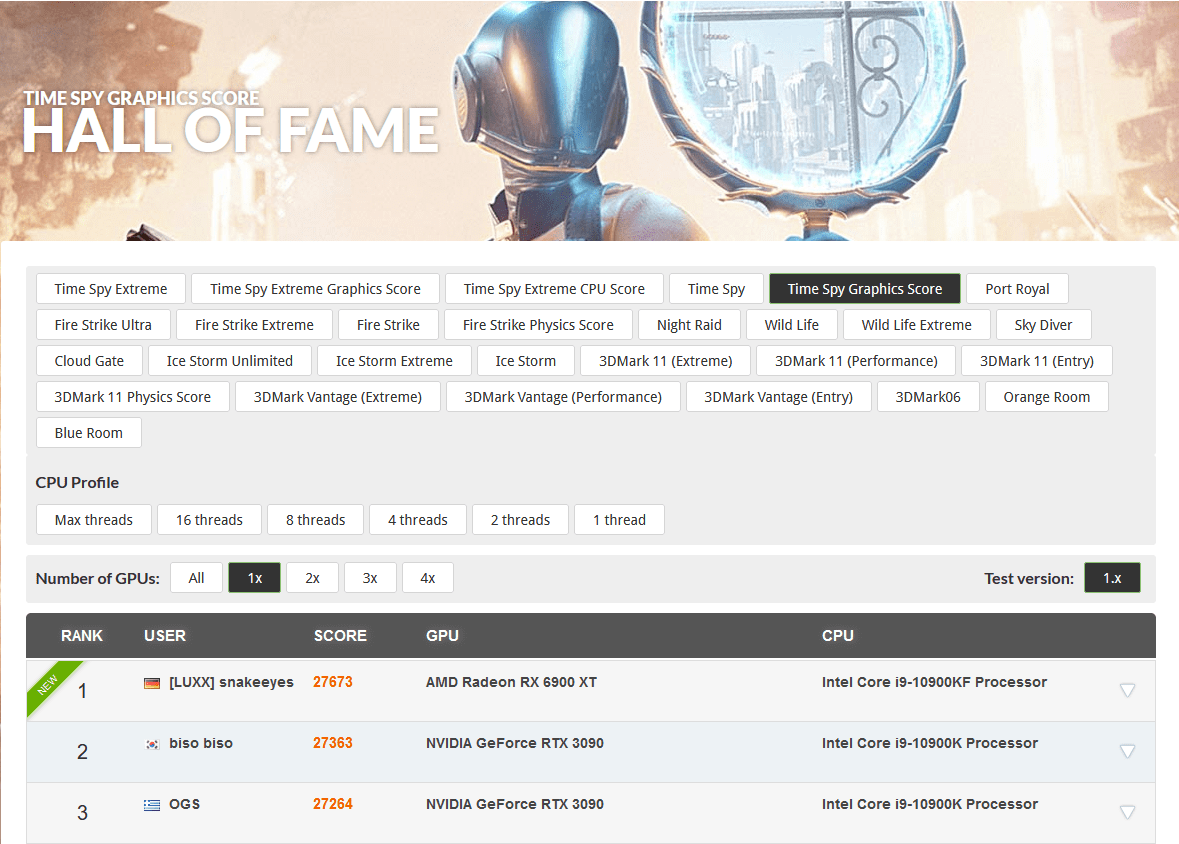
Task: Select Fire Strike Ultra benchmark
Action: tap(103, 325)
